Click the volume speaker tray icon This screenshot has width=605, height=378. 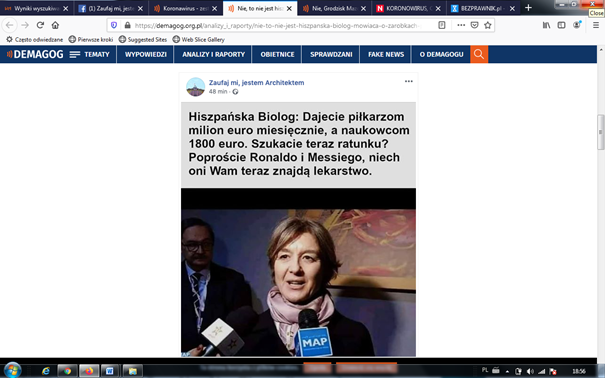(530, 371)
